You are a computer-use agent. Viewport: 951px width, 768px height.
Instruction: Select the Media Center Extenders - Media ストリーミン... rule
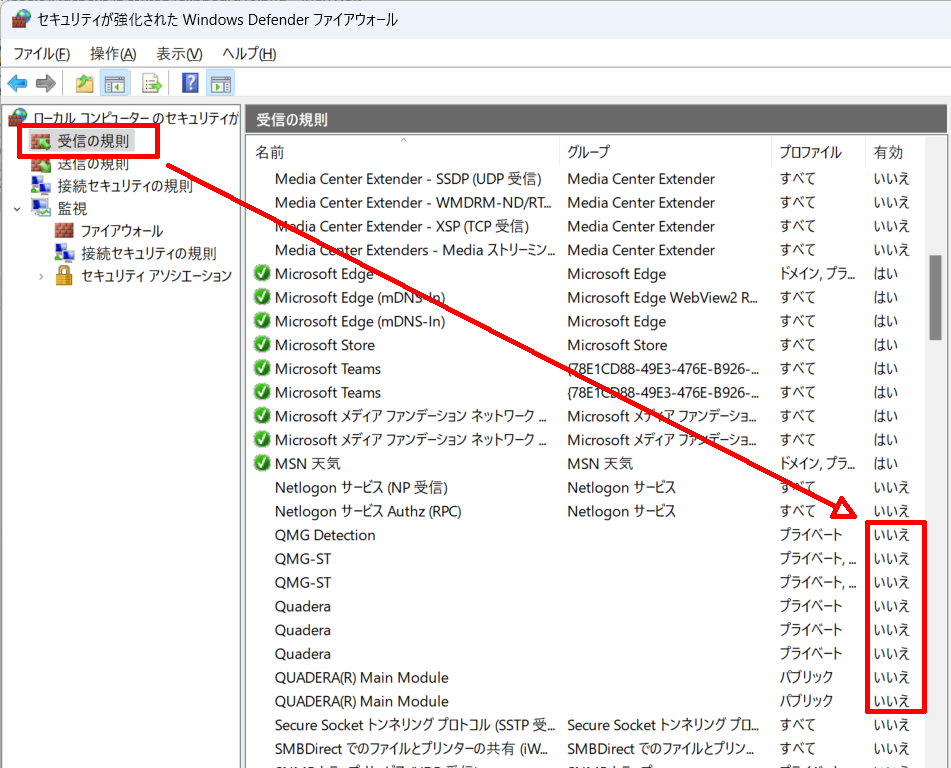[415, 250]
